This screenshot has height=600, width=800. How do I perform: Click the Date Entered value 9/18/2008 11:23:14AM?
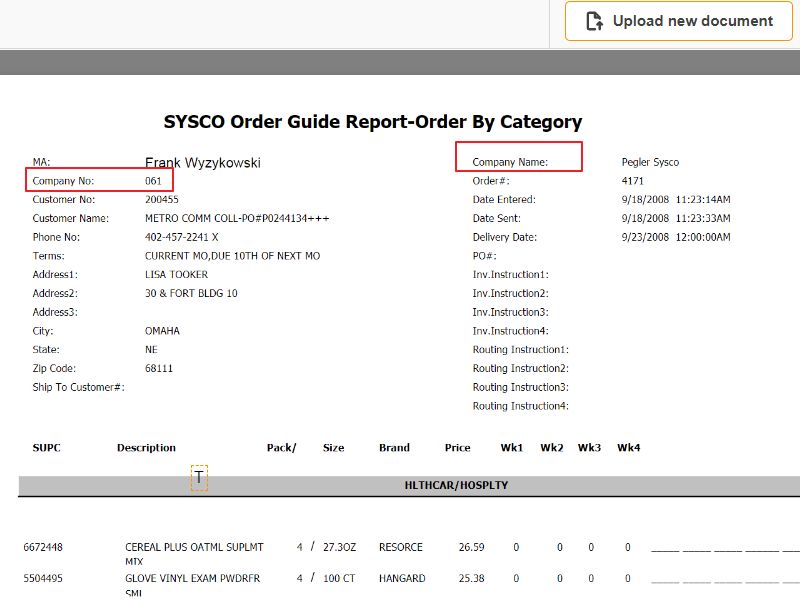[676, 199]
